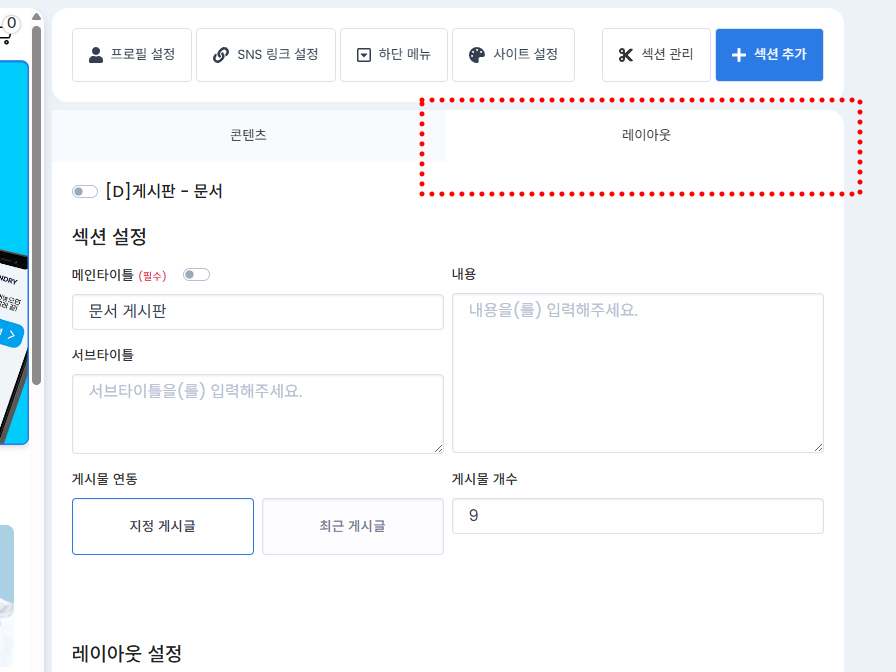Image resolution: width=896 pixels, height=672 pixels.
Task: Switch to the 콘텐츠 tab
Action: pyautogui.click(x=246, y=135)
